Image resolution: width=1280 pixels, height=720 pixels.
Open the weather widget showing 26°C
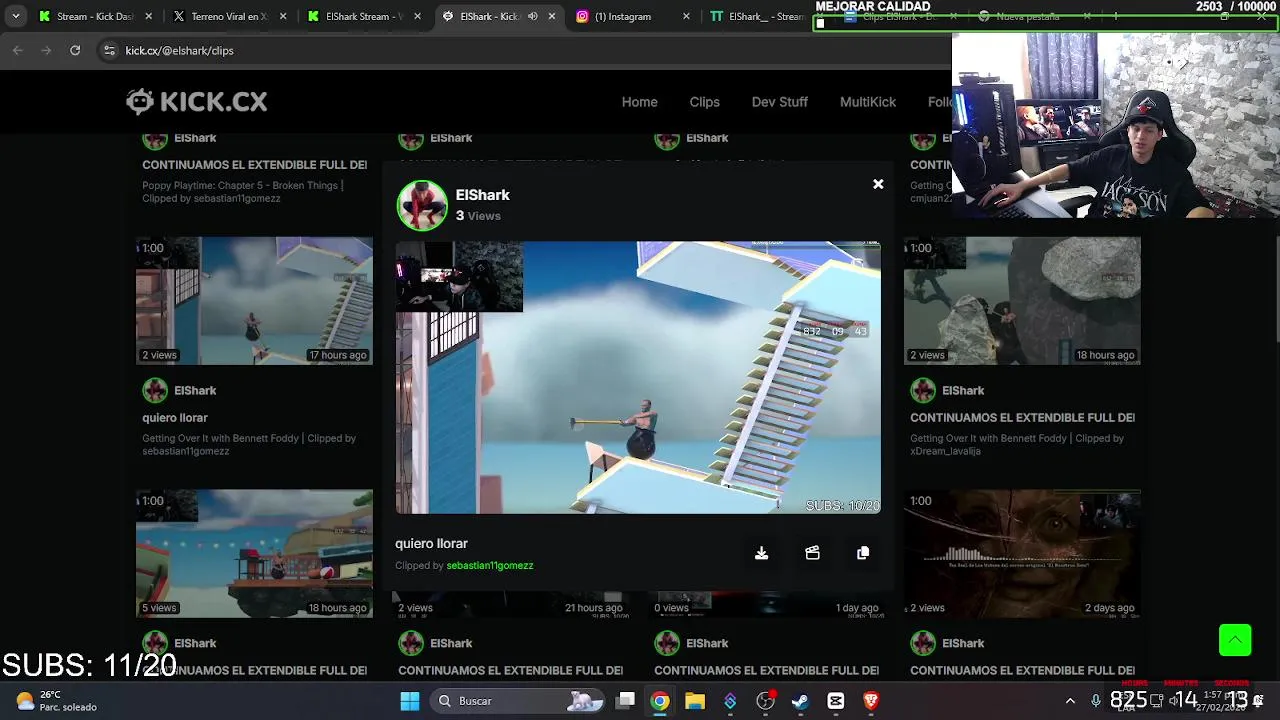[x=57, y=701]
